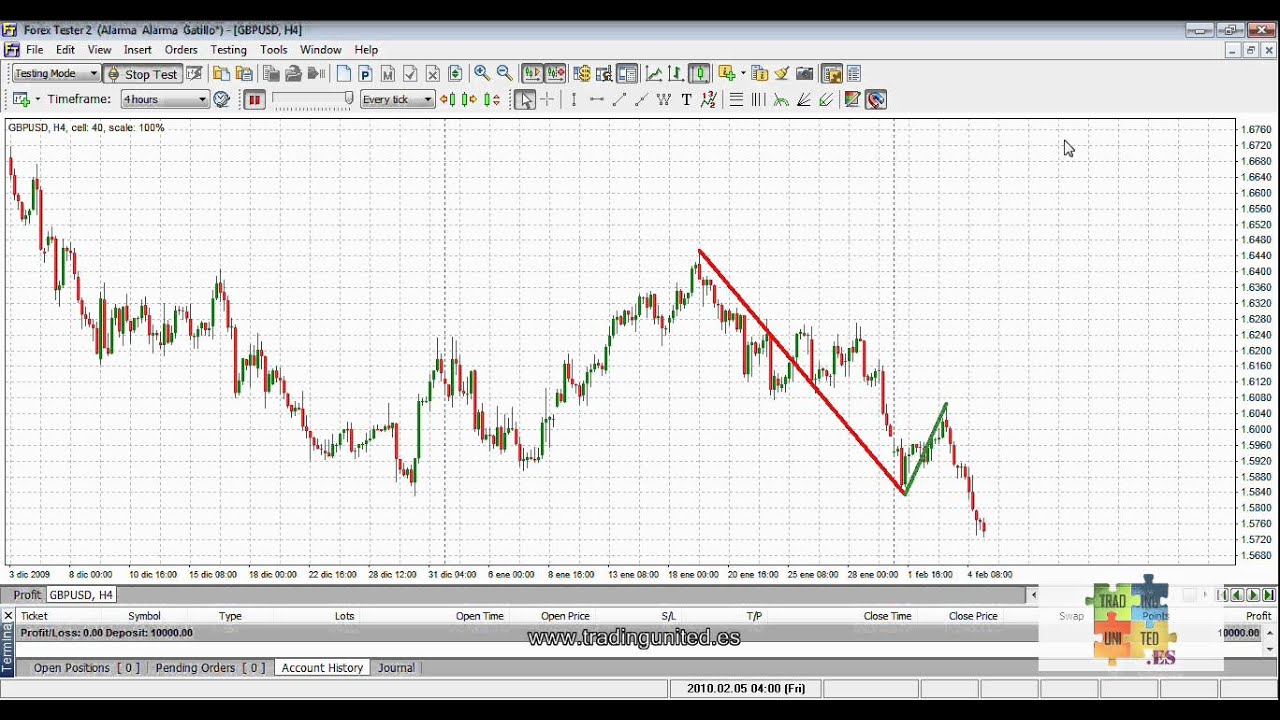Step forward one bar with candle-arrow icon
Screen dimensions: 1280x720
tap(470, 99)
